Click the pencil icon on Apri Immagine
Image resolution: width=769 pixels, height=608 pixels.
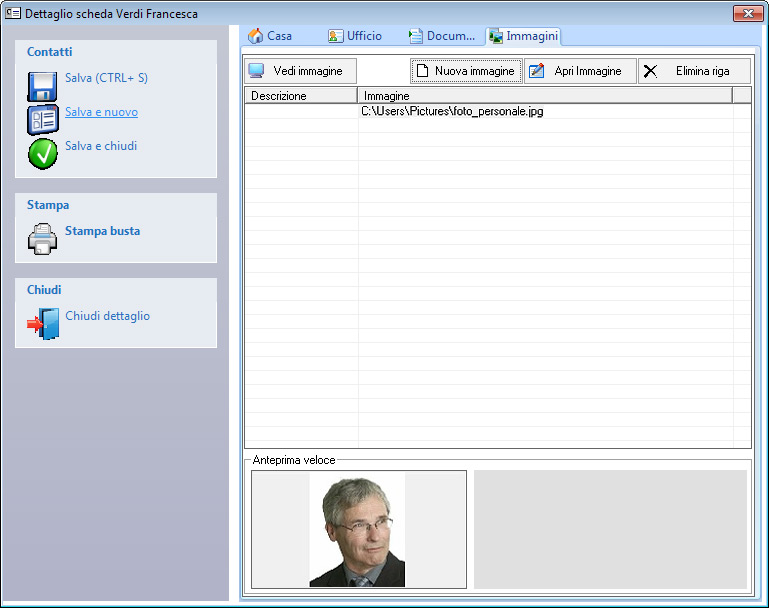click(537, 71)
